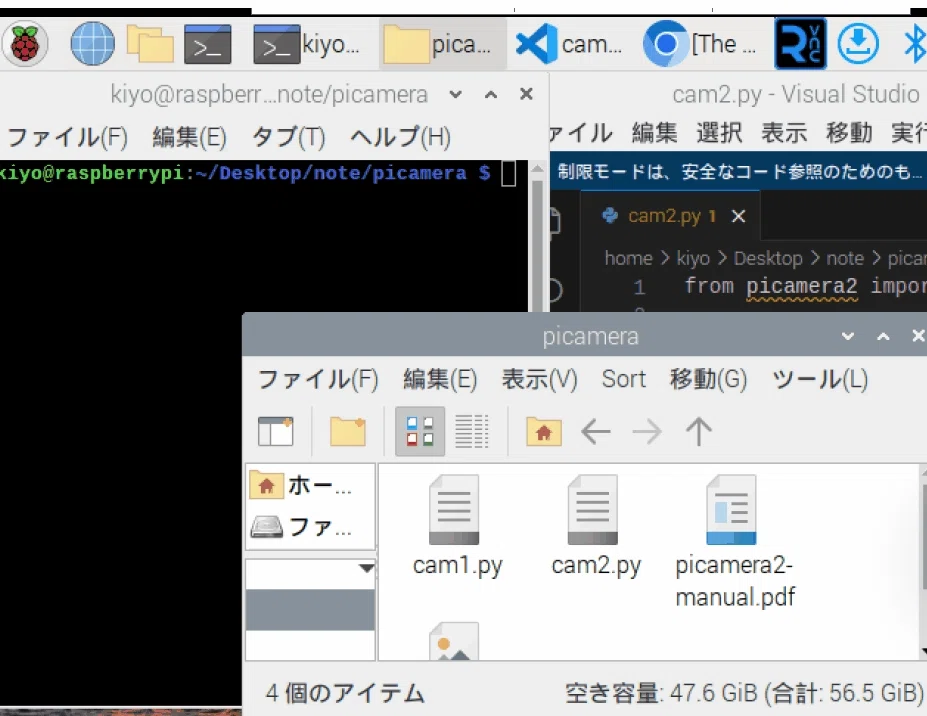This screenshot has width=927, height=716.
Task: Launch the web browser globe icon
Action: pyautogui.click(x=92, y=44)
